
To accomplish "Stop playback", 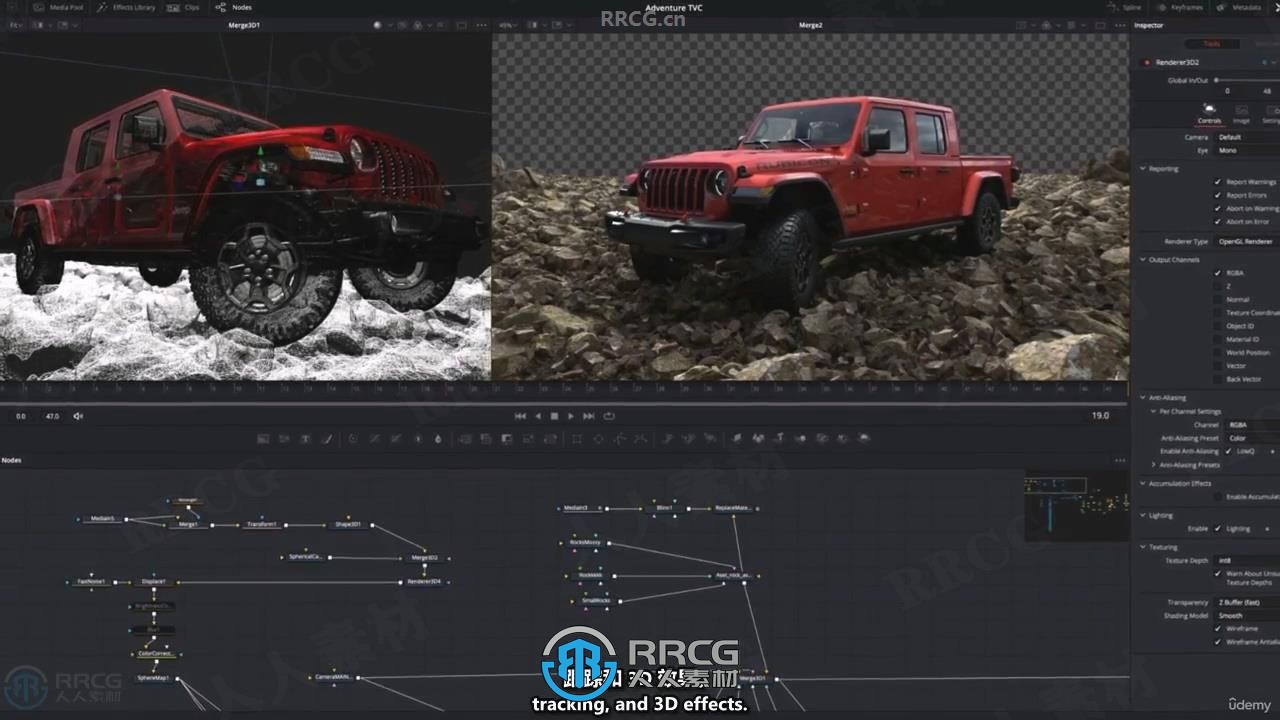I will [x=554, y=416].
